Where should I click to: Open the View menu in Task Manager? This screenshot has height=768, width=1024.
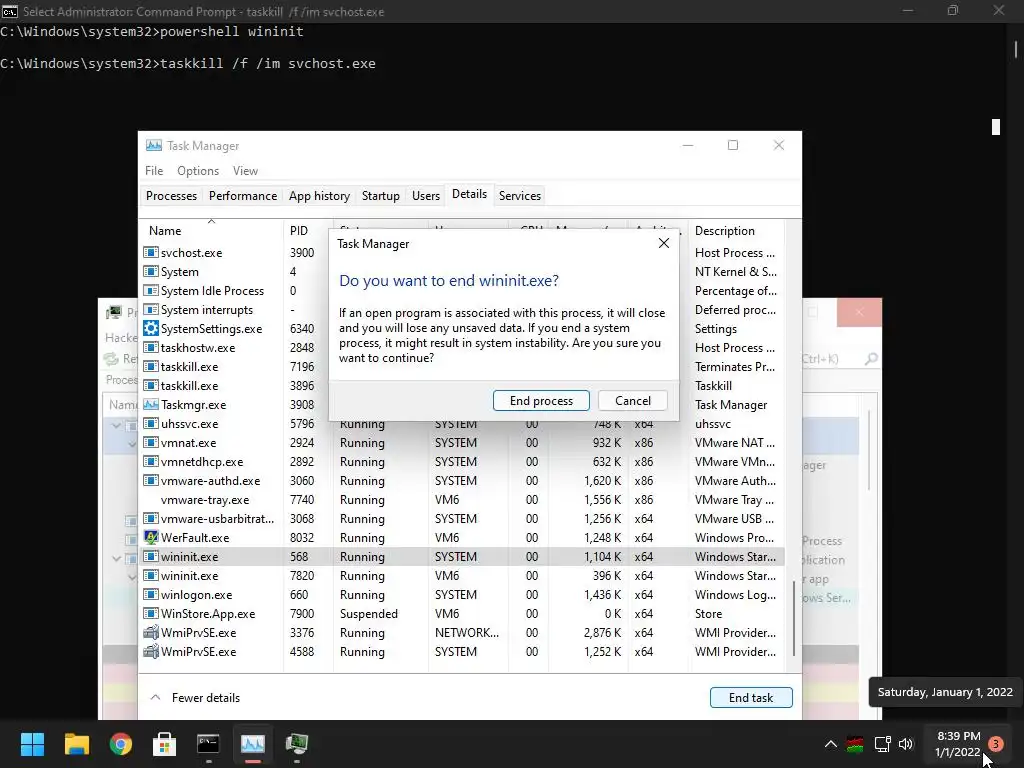(245, 170)
